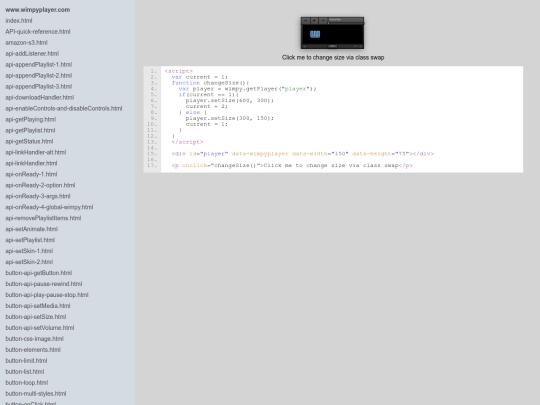
Task: Open api-setPlaylist.html
Action: [30, 240]
